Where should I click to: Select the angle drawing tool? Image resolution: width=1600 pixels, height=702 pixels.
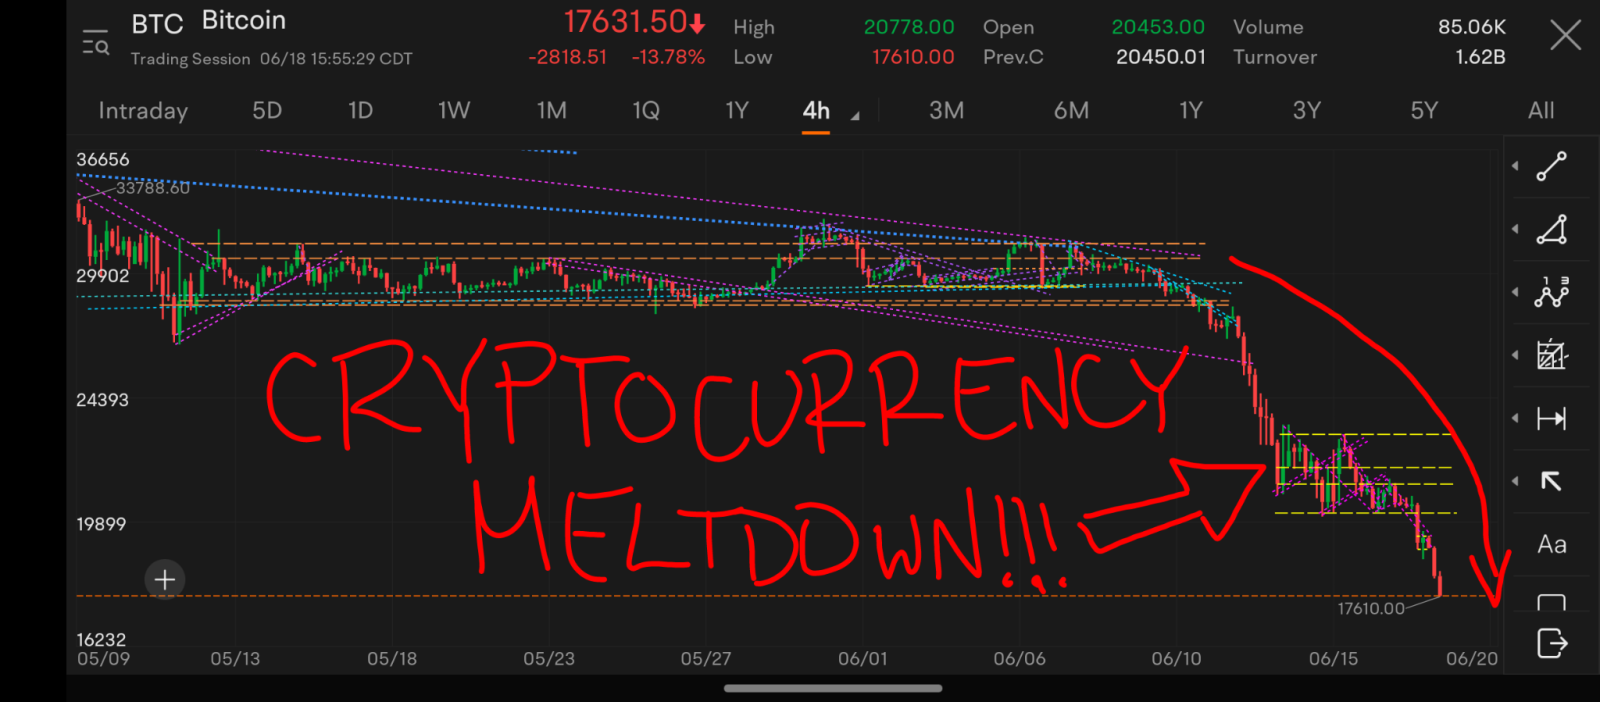pos(1551,229)
